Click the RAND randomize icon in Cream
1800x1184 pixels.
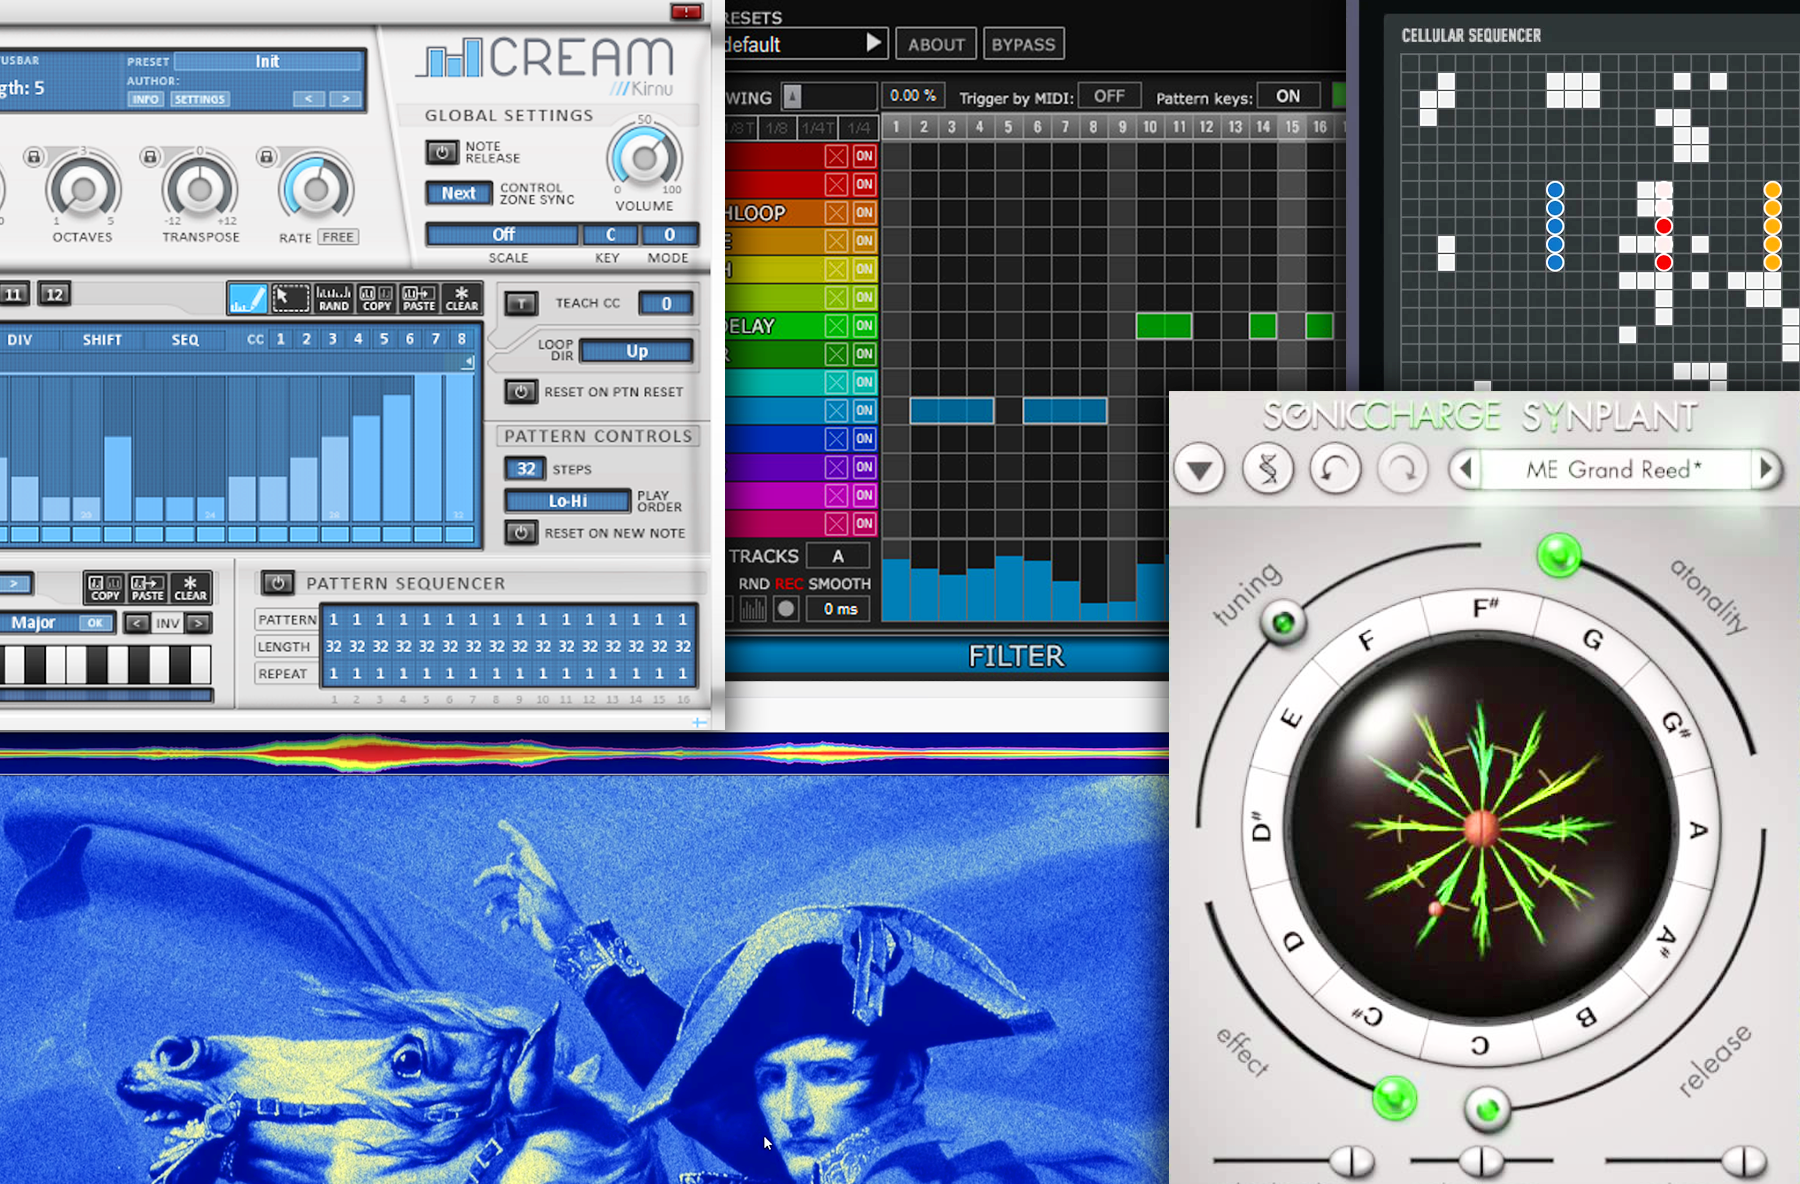(334, 298)
